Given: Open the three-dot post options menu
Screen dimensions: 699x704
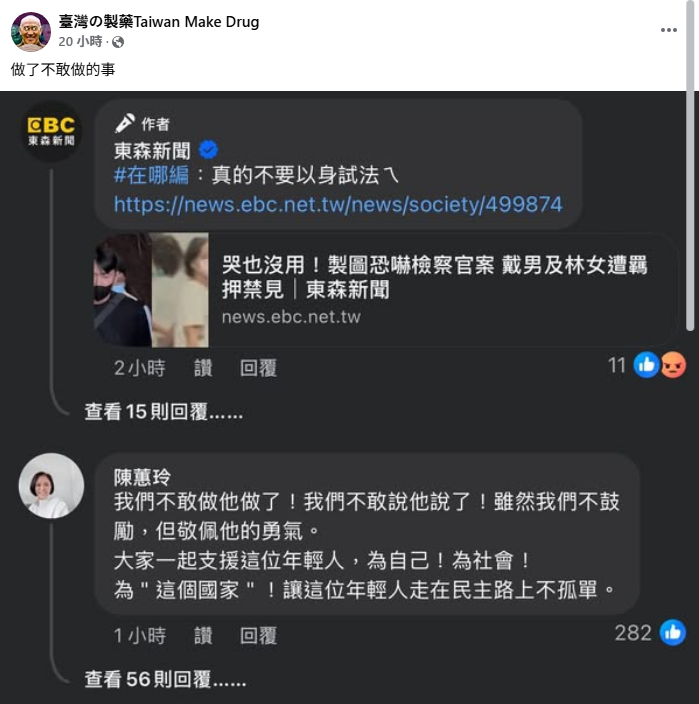Looking at the screenshot, I should click(x=668, y=30).
